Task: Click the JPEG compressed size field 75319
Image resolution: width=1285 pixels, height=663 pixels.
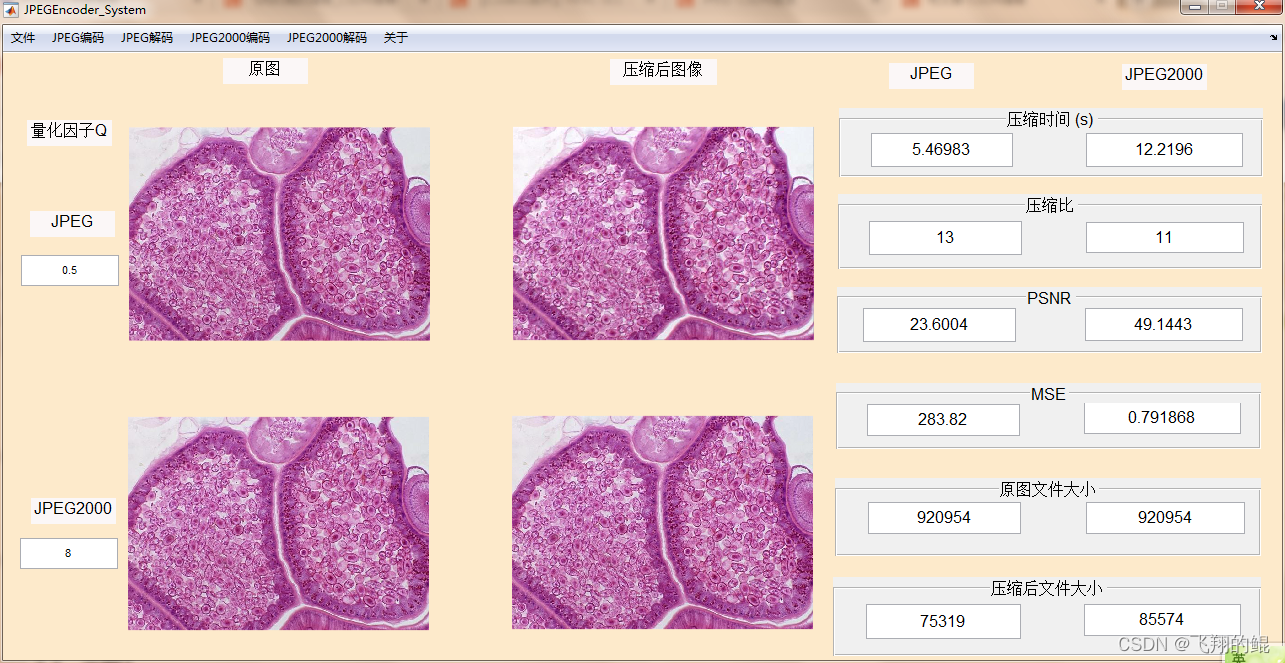Action: pyautogui.click(x=943, y=621)
